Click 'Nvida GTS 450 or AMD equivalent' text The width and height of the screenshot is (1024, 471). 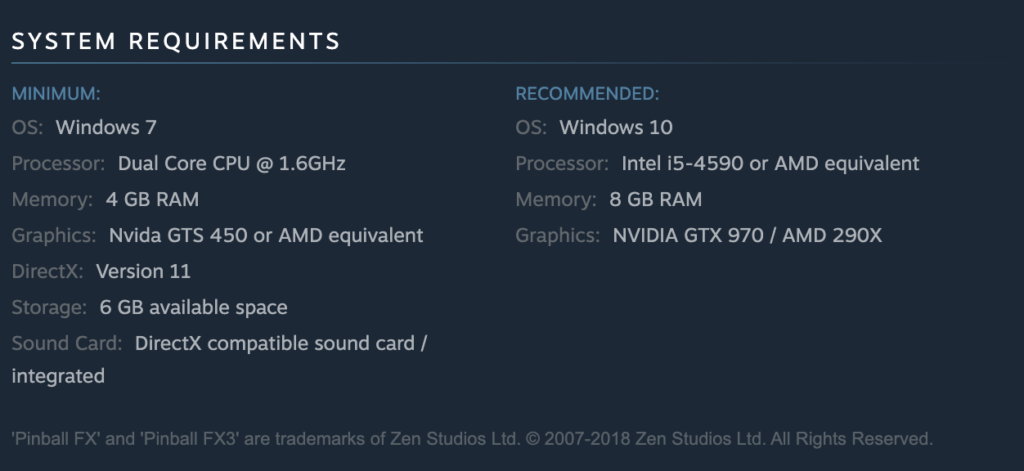266,236
